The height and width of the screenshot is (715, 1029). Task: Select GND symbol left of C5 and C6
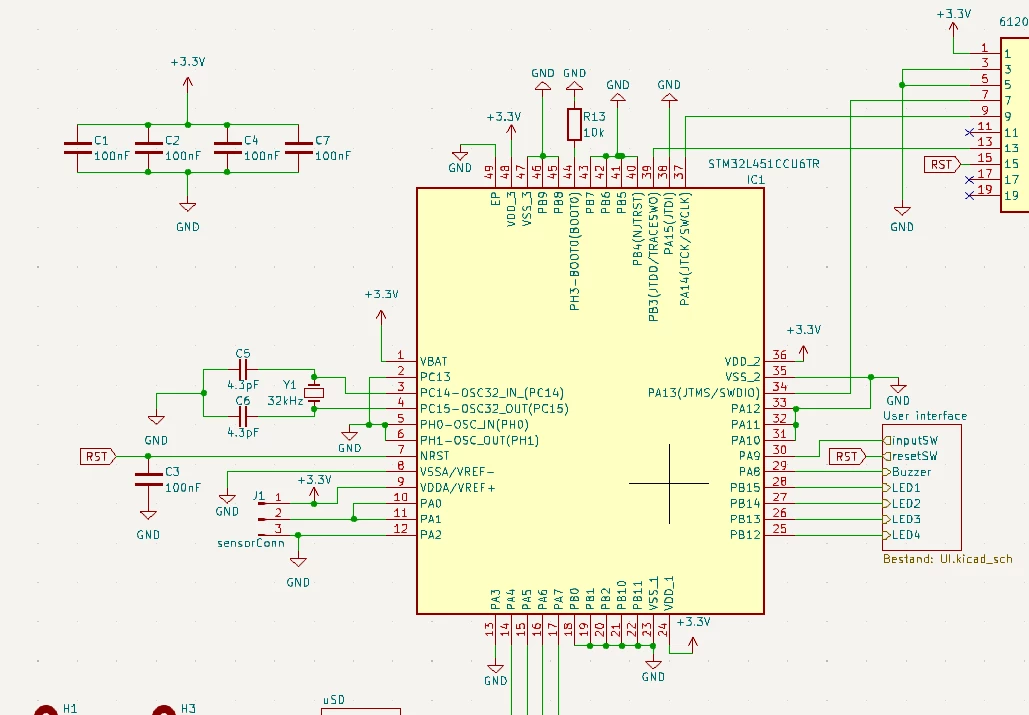(x=156, y=419)
